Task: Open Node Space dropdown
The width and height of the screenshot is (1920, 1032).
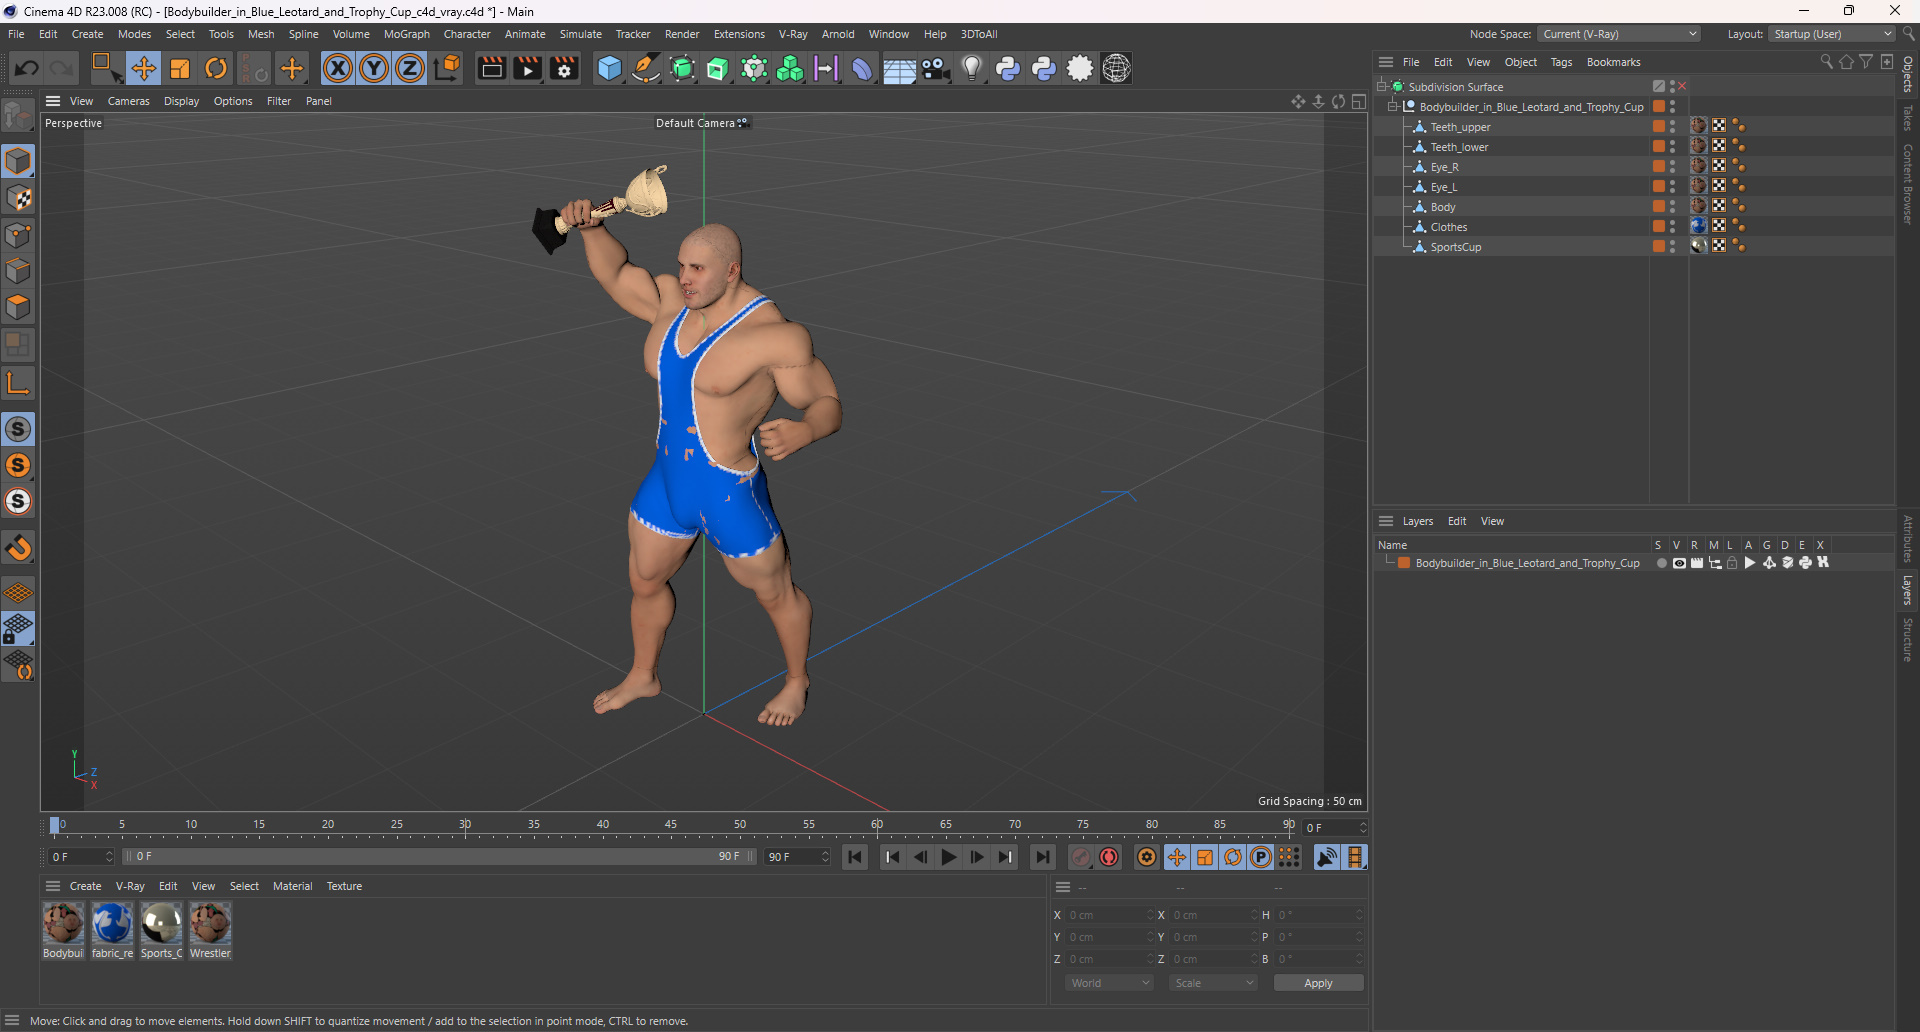Action: pos(1618,34)
